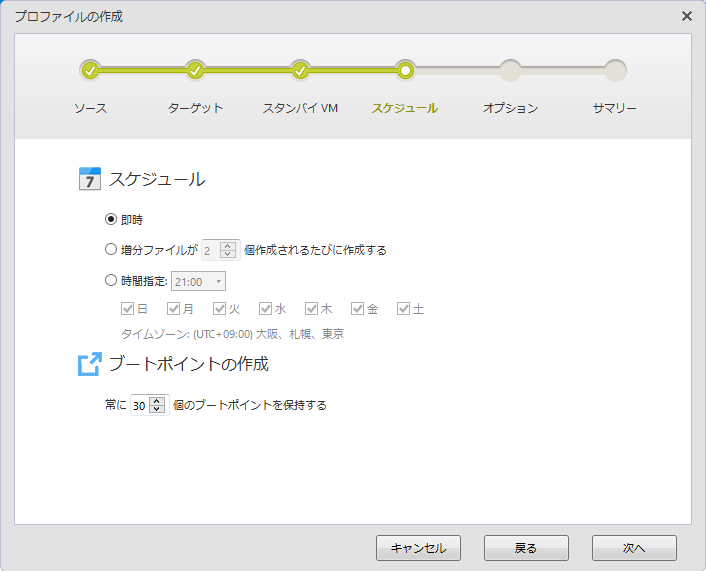This screenshot has height=571, width=706.
Task: Click the boot point arrow icon
Action: (x=90, y=364)
